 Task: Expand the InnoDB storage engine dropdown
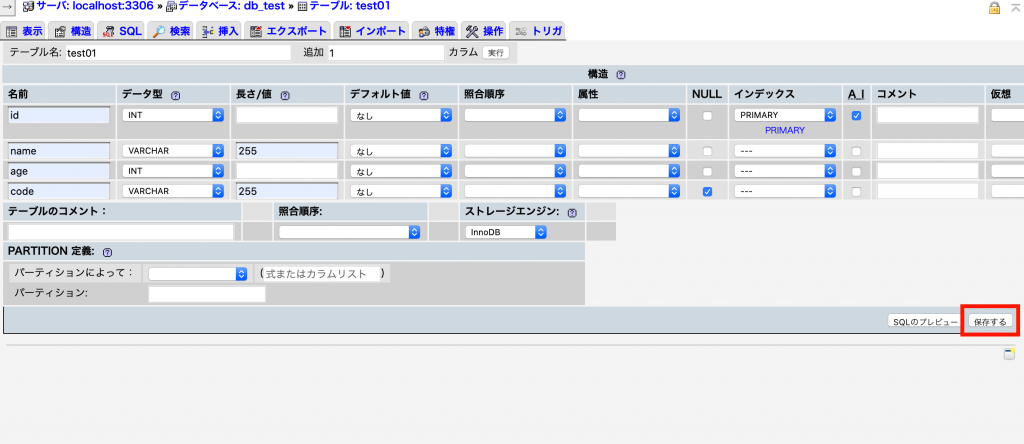coord(506,232)
